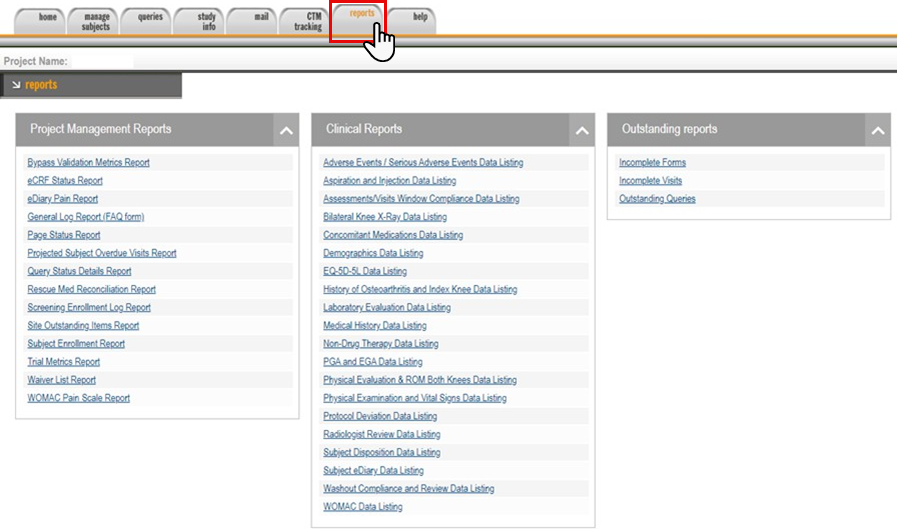View the Incomplete Visits report
897x529 pixels.
tap(650, 181)
